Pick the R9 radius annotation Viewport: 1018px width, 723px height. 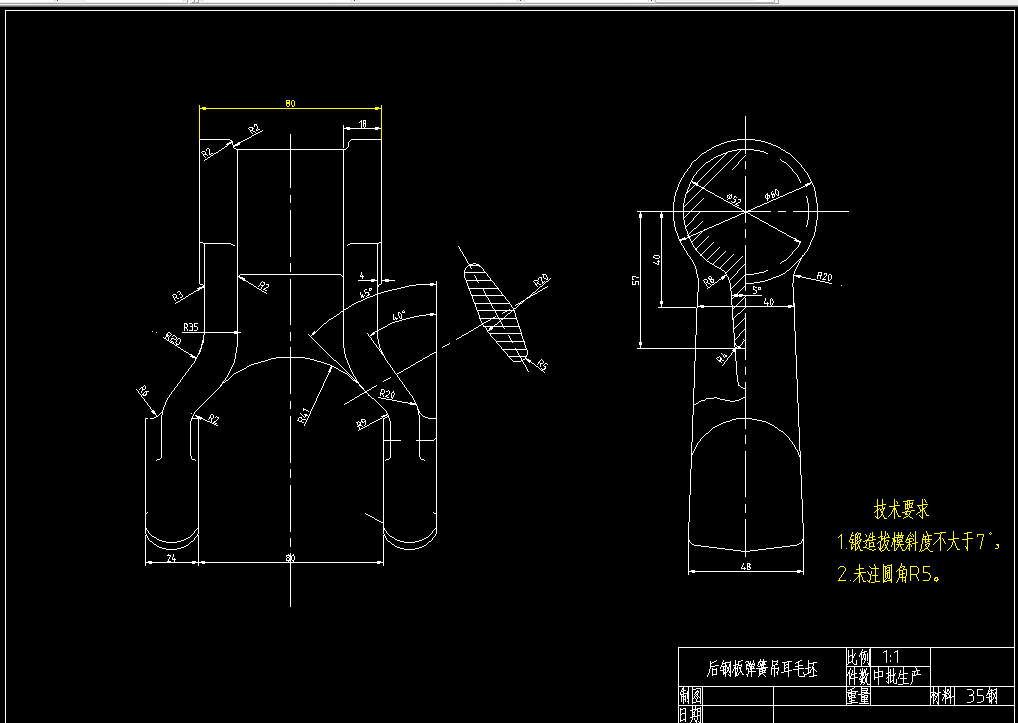coord(362,424)
